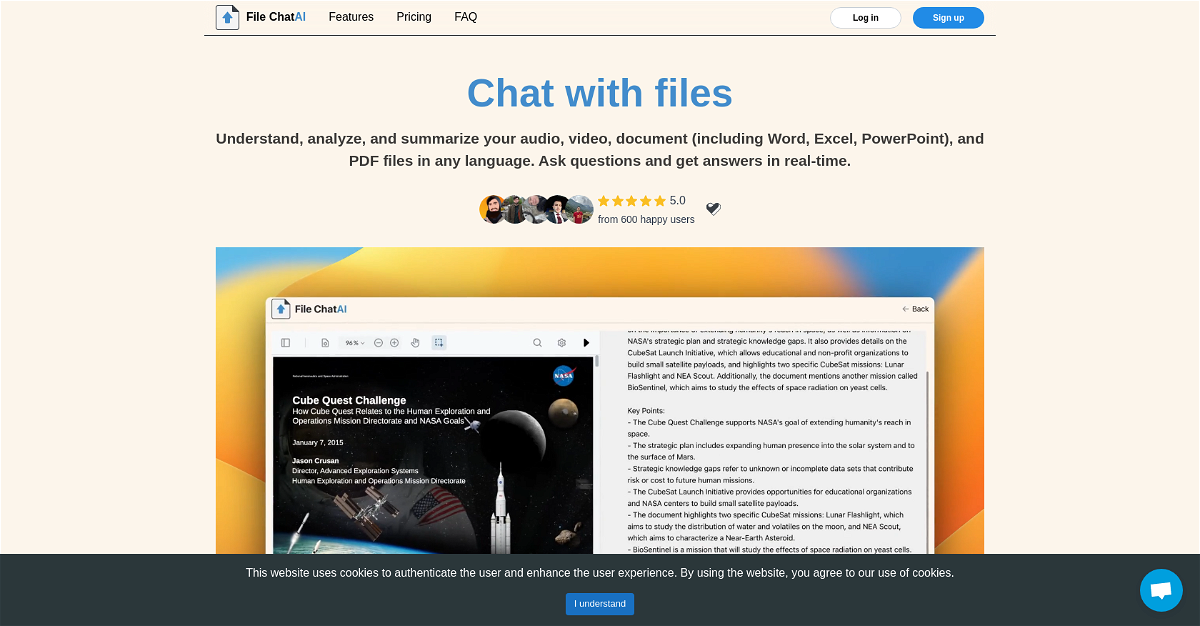Click the zoom out minus icon

(x=378, y=342)
